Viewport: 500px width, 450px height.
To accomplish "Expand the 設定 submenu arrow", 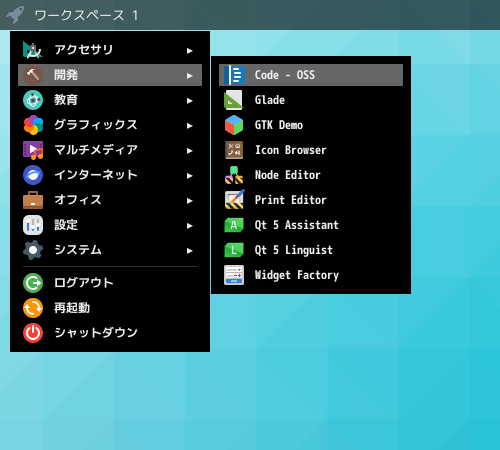I will pos(190,226).
